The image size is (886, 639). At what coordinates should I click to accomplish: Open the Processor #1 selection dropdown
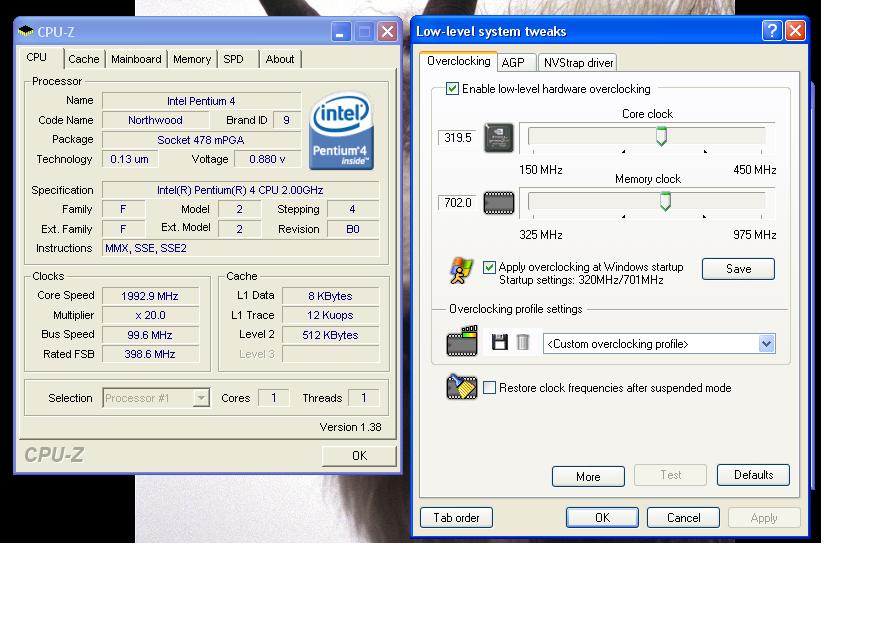coord(201,398)
